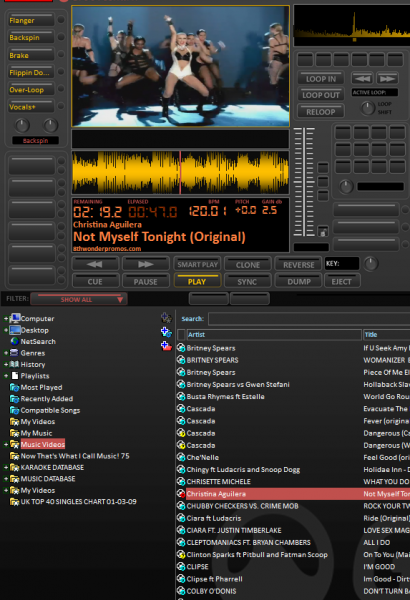This screenshot has height=600, width=410.
Task: Open NetSearch globe icon
Action: tap(15, 341)
